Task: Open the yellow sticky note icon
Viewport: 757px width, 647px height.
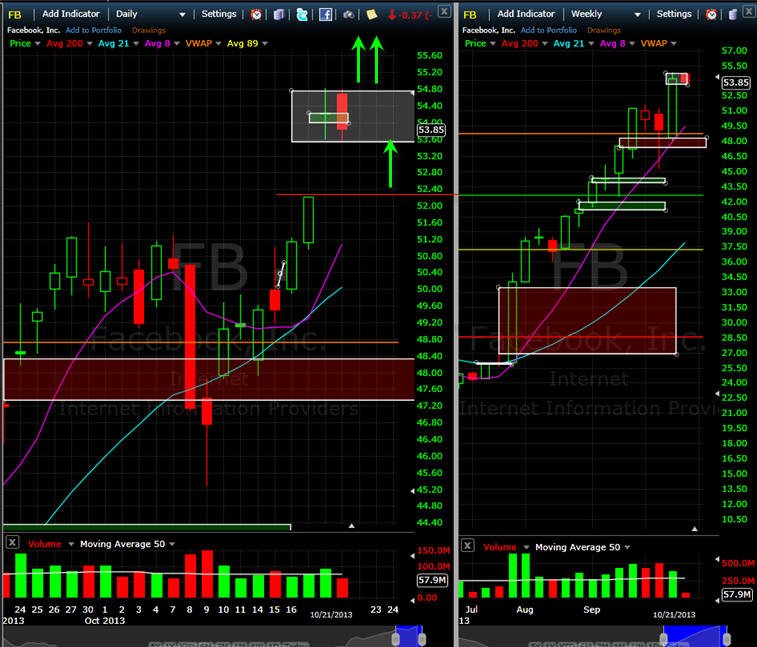Action: (x=372, y=14)
